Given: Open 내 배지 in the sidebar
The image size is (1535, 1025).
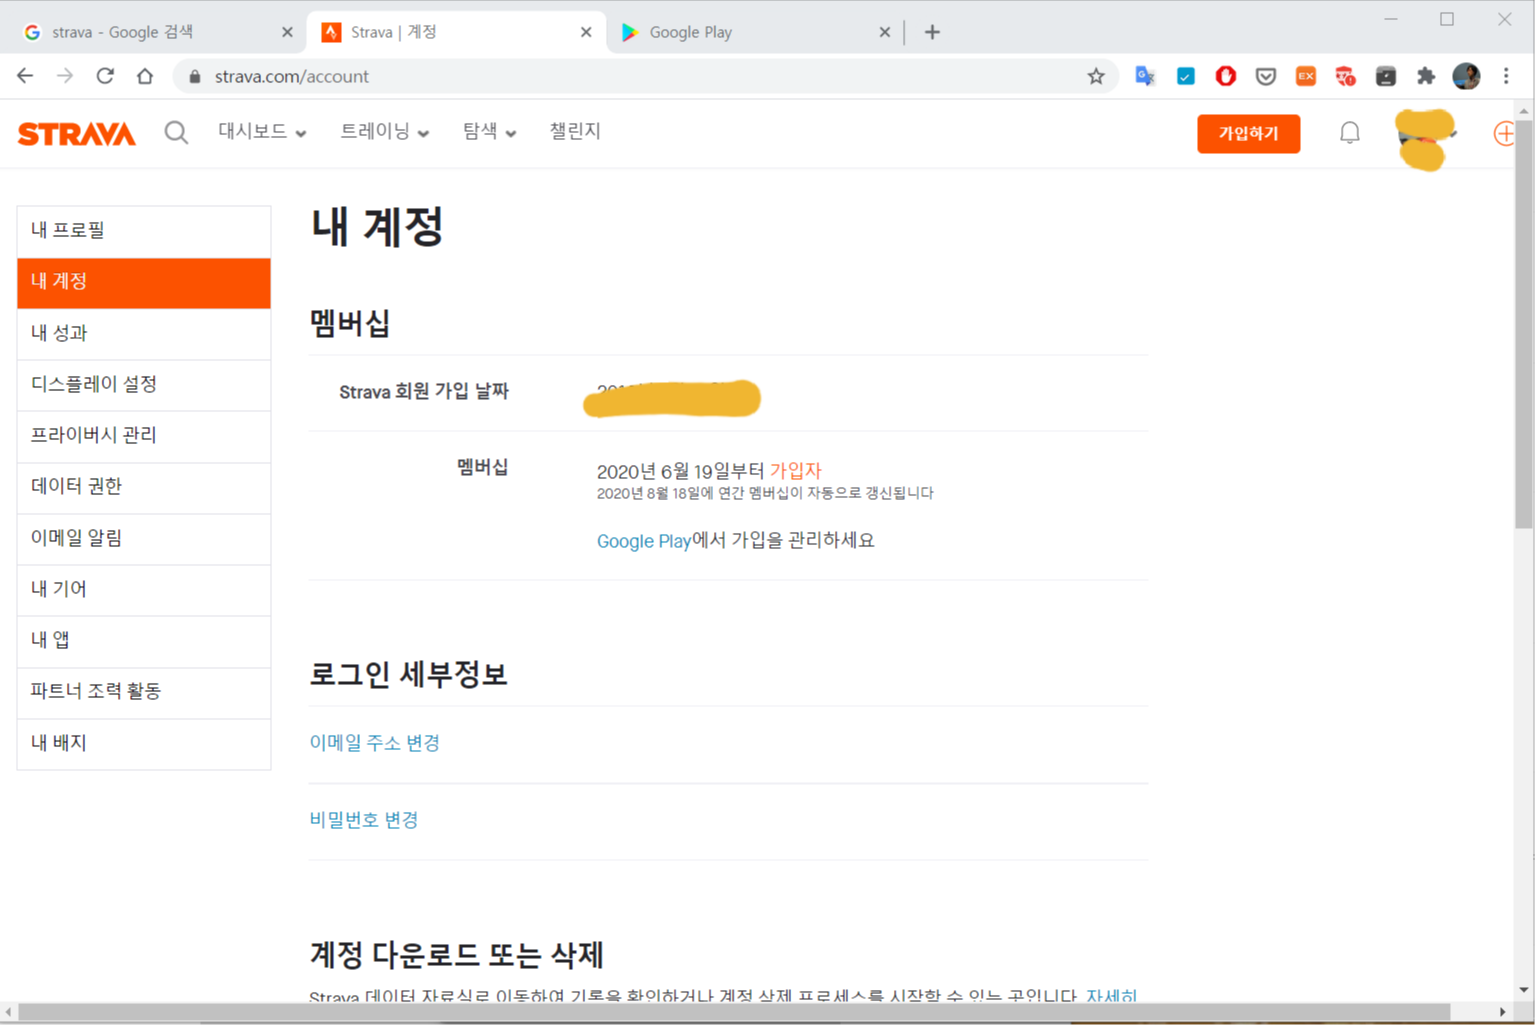Looking at the screenshot, I should pos(144,744).
